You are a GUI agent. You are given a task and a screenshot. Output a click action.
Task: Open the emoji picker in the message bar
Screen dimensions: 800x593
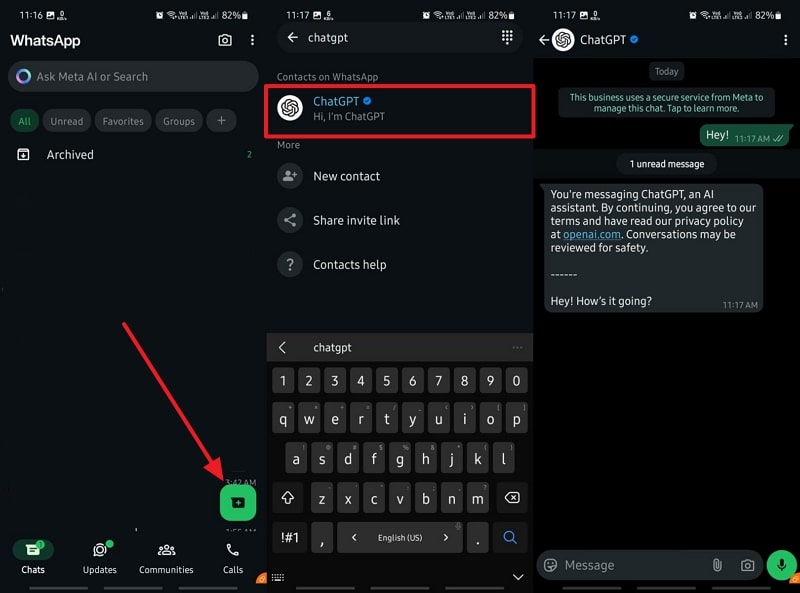[x=551, y=565]
